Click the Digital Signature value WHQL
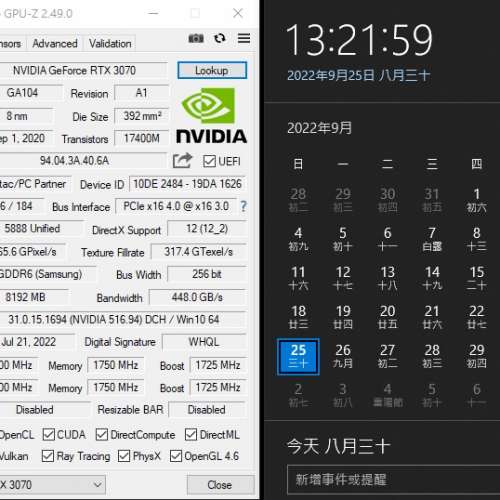 (204, 342)
